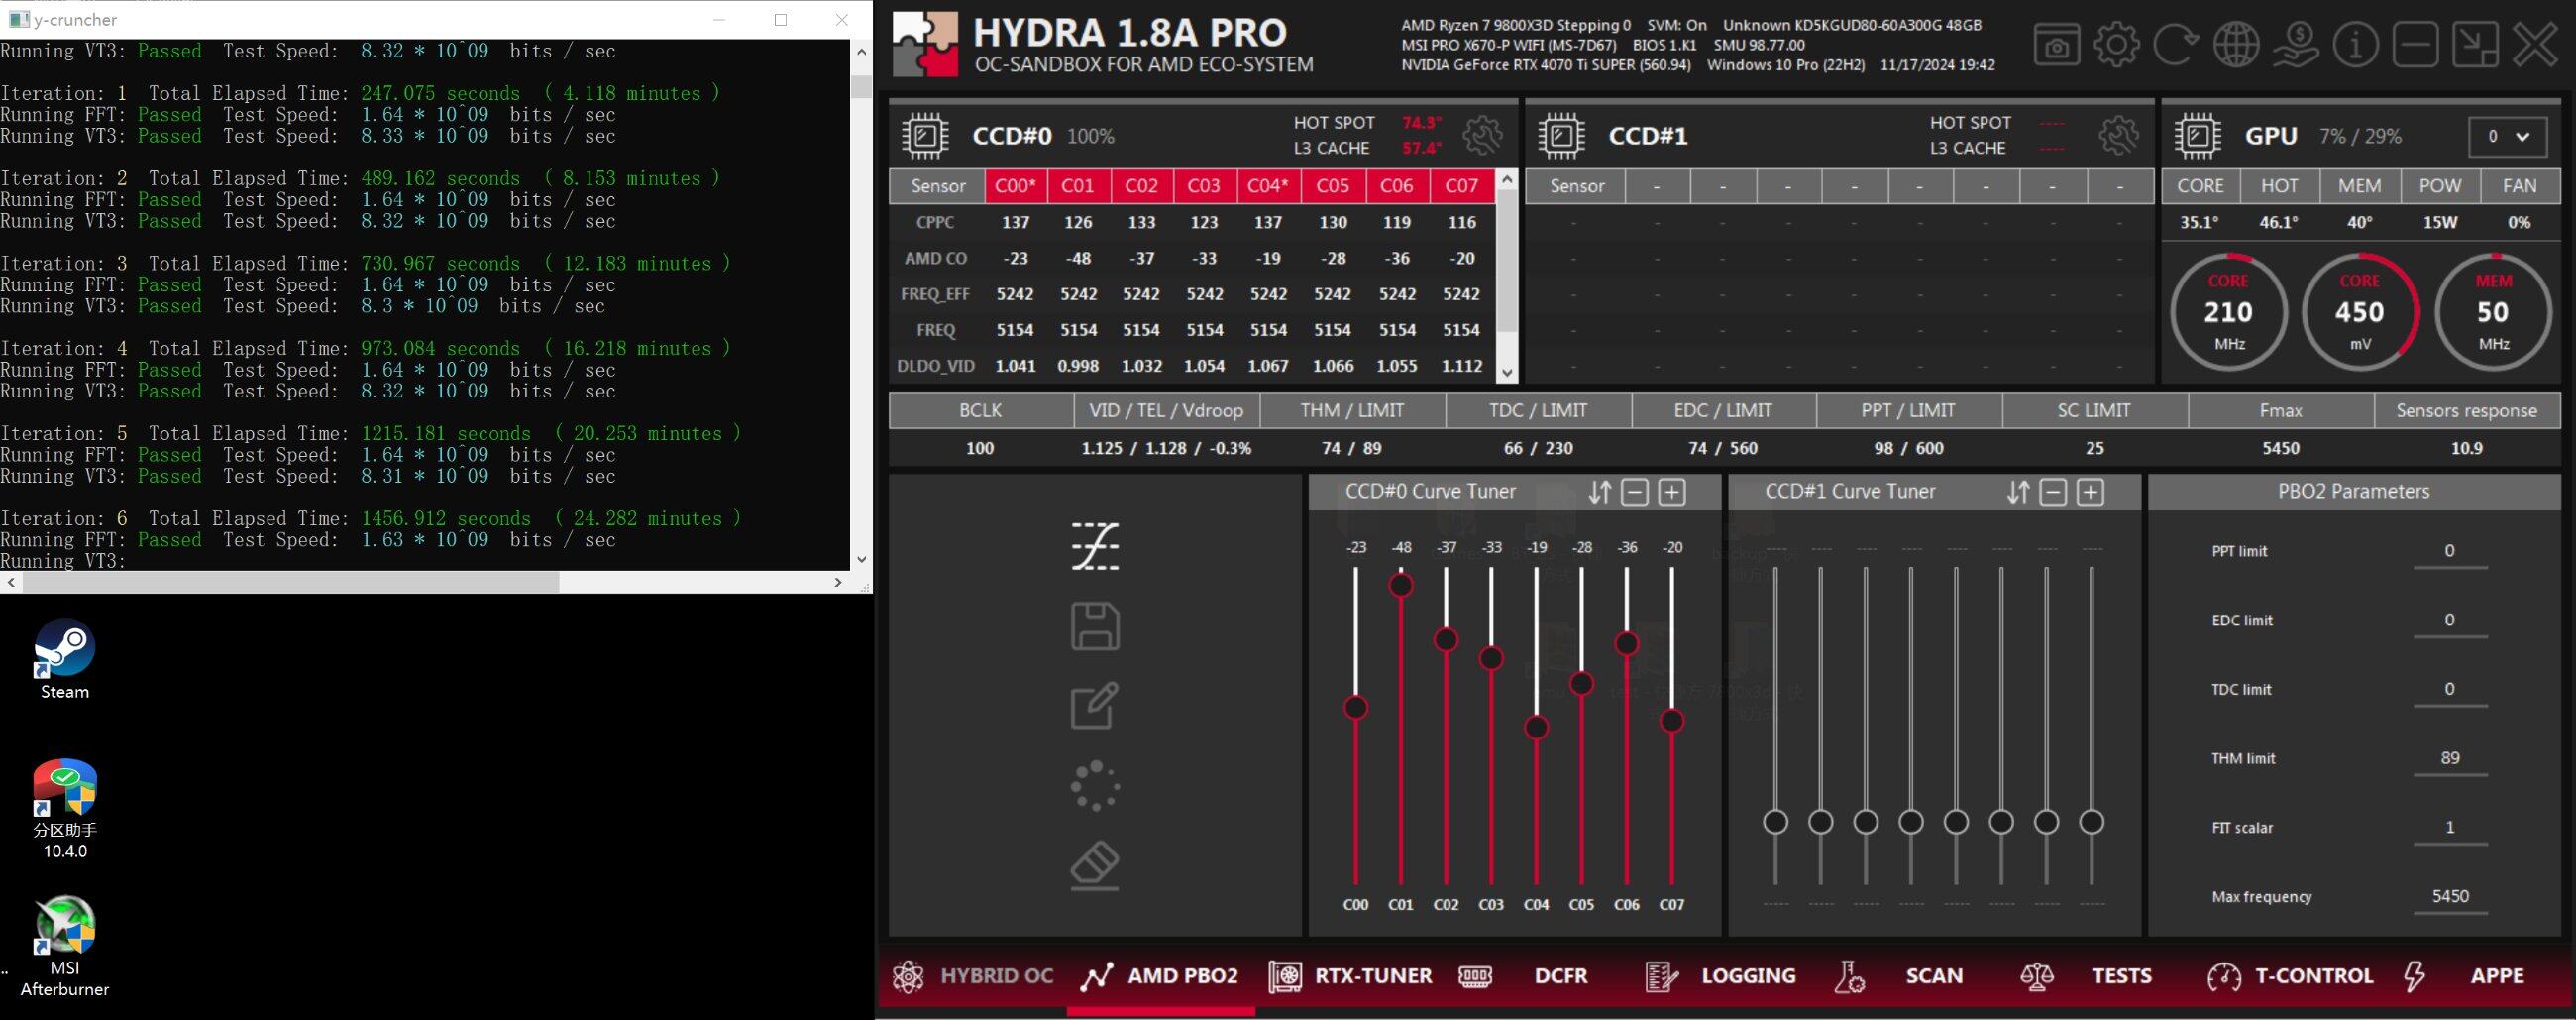Click C06 curve tuner slider handle

[1627, 644]
